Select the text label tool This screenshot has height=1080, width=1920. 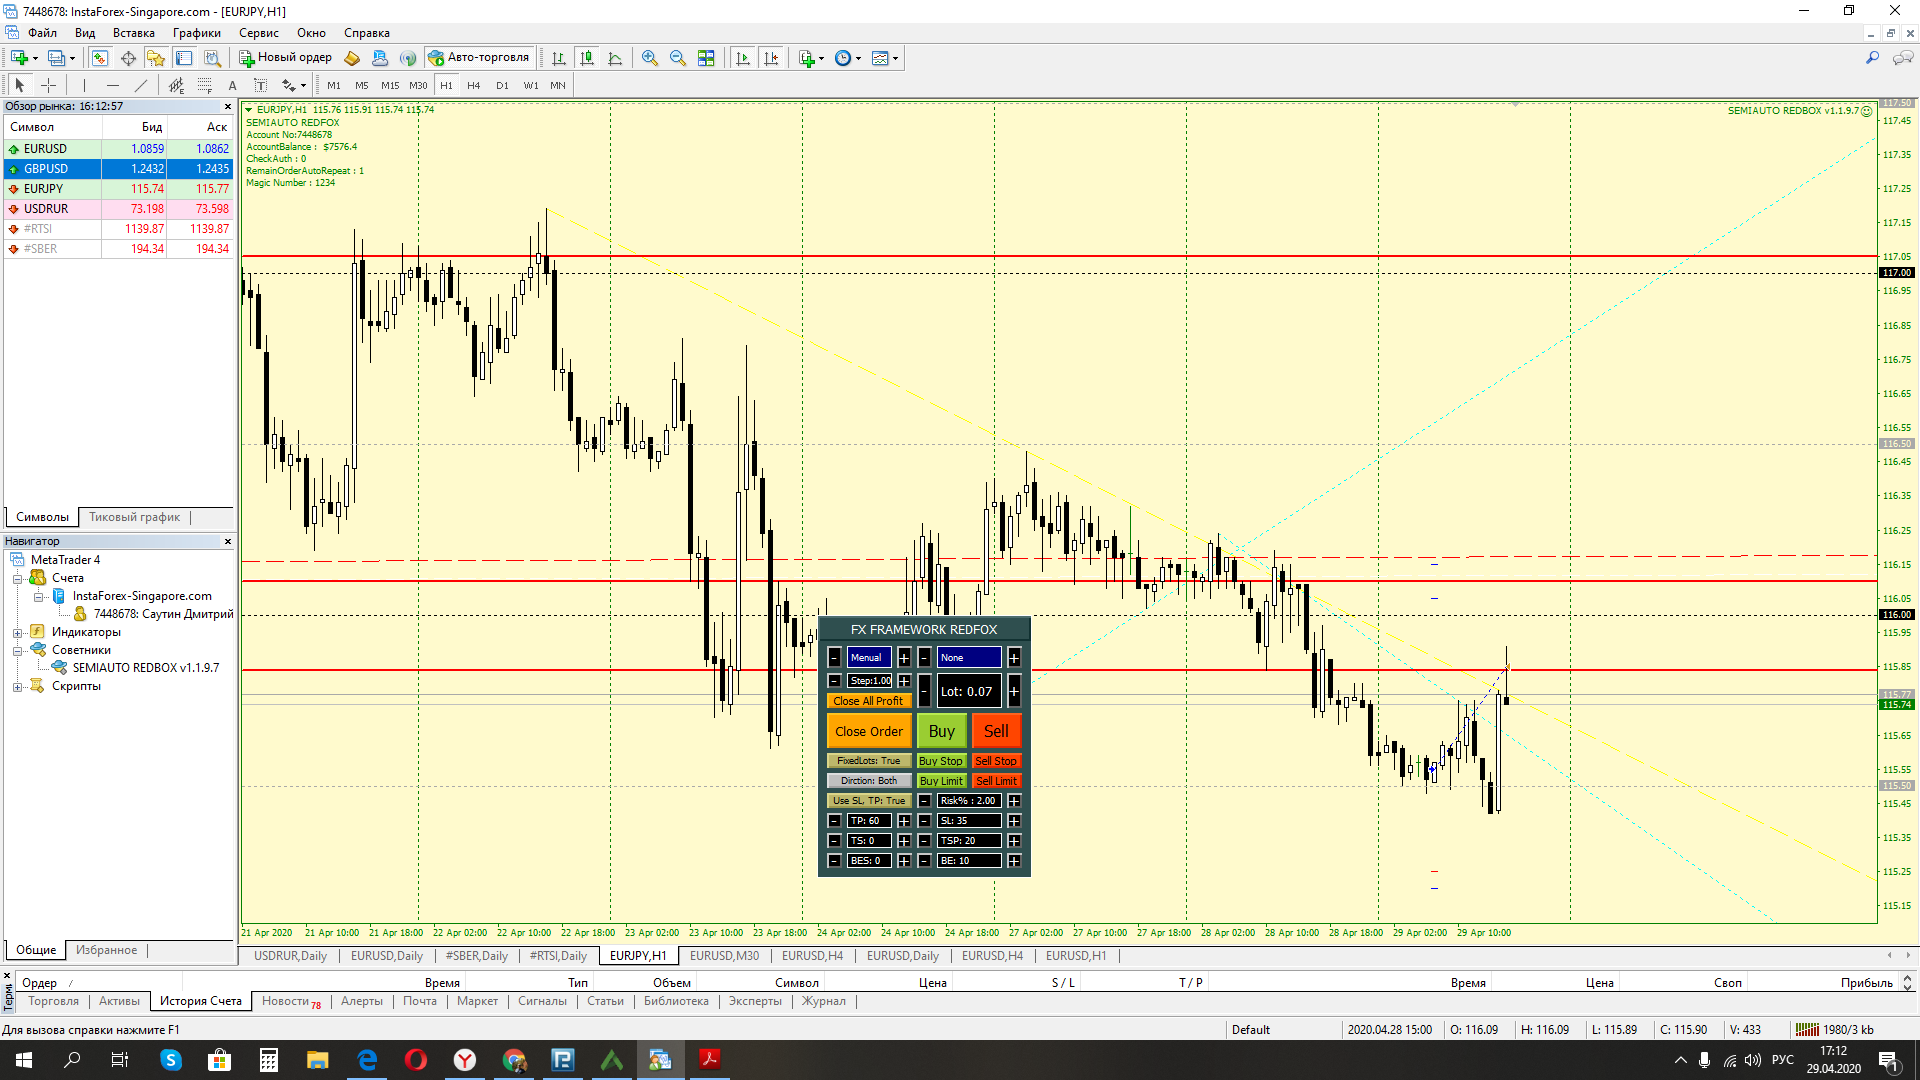(261, 85)
